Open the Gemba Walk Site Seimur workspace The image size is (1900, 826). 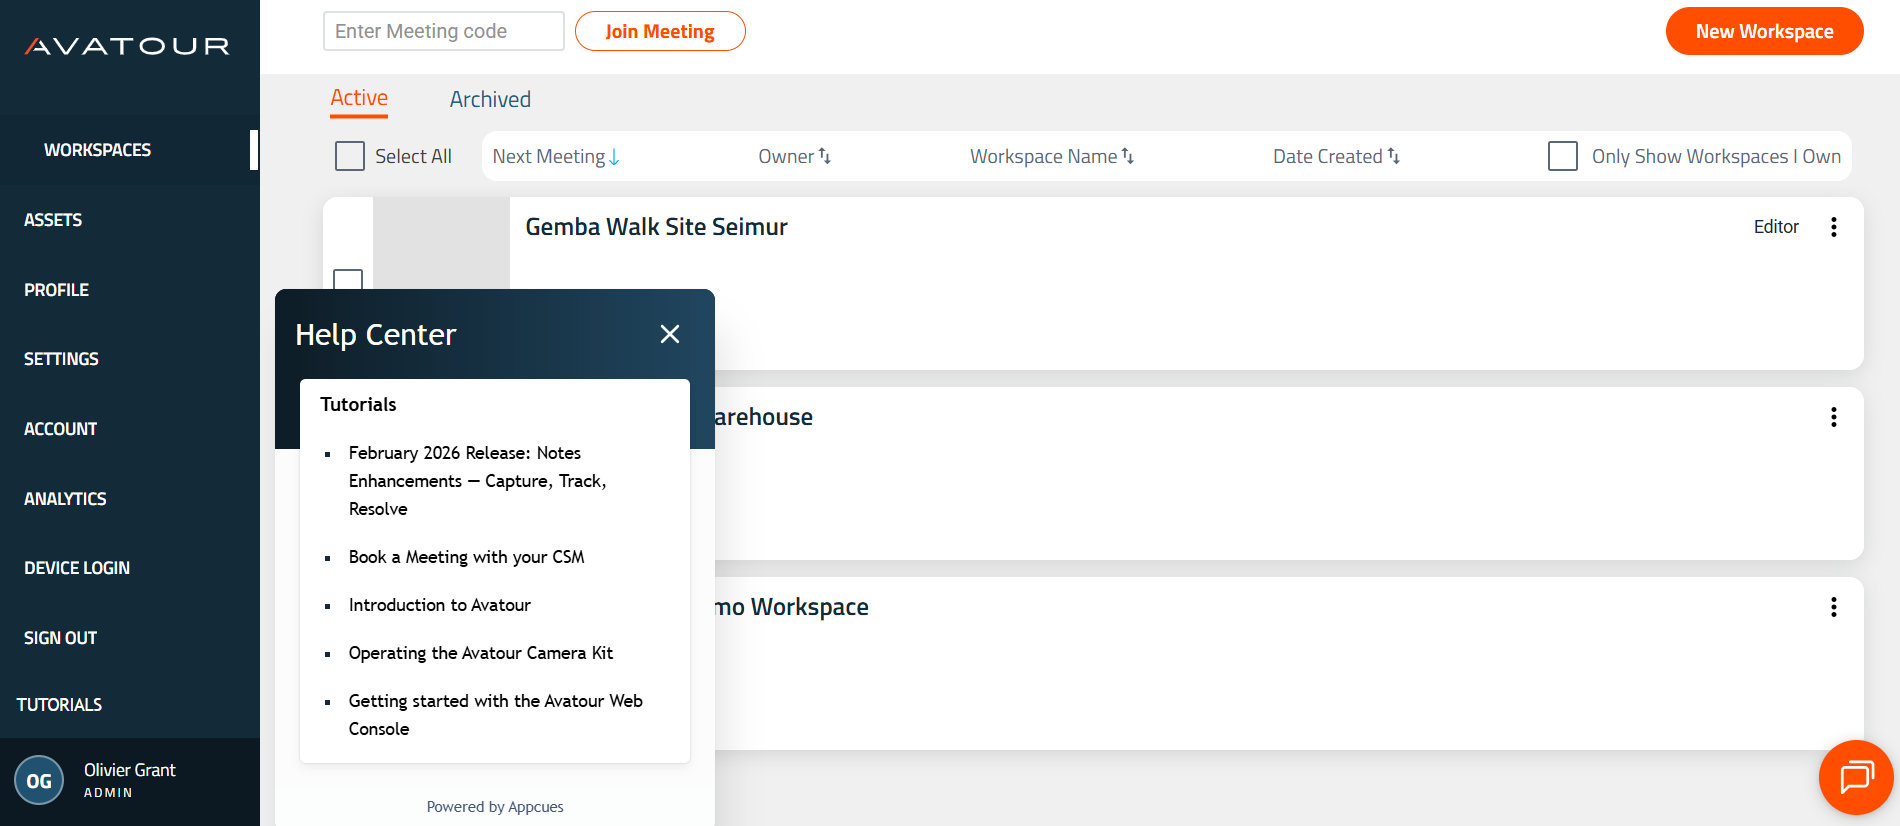coord(657,227)
